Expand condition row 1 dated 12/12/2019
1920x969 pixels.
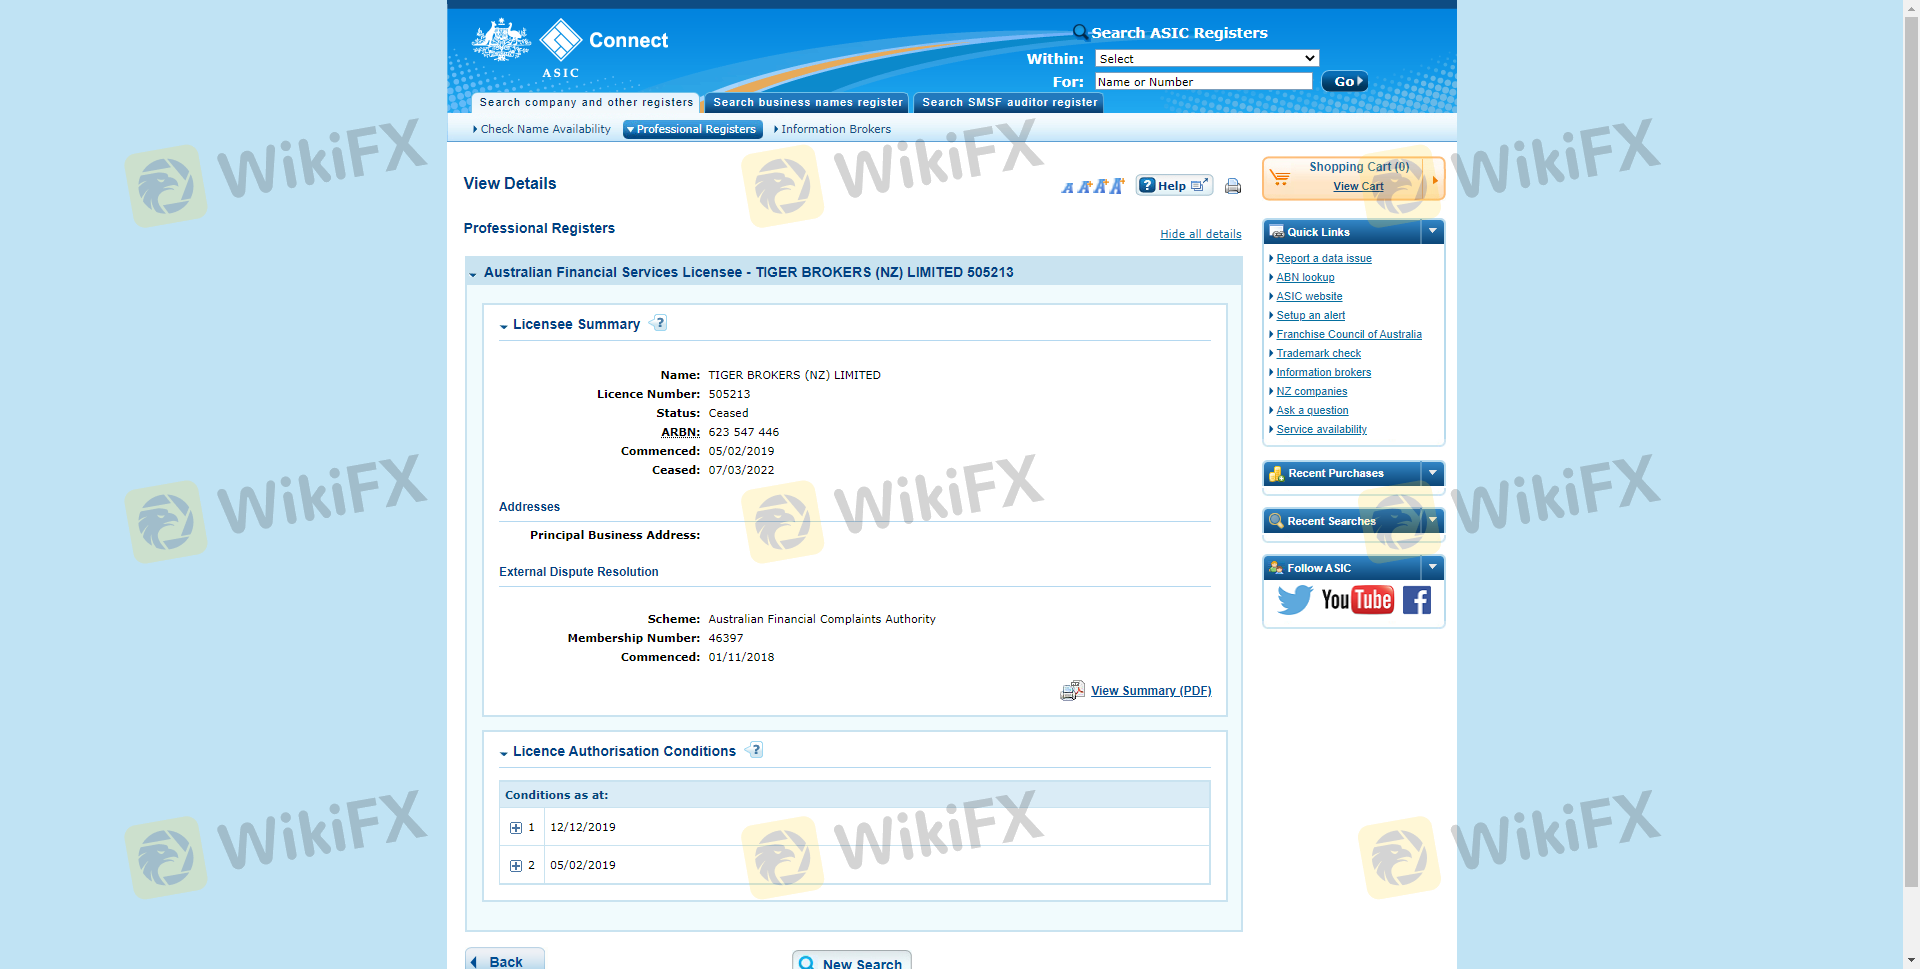(516, 828)
